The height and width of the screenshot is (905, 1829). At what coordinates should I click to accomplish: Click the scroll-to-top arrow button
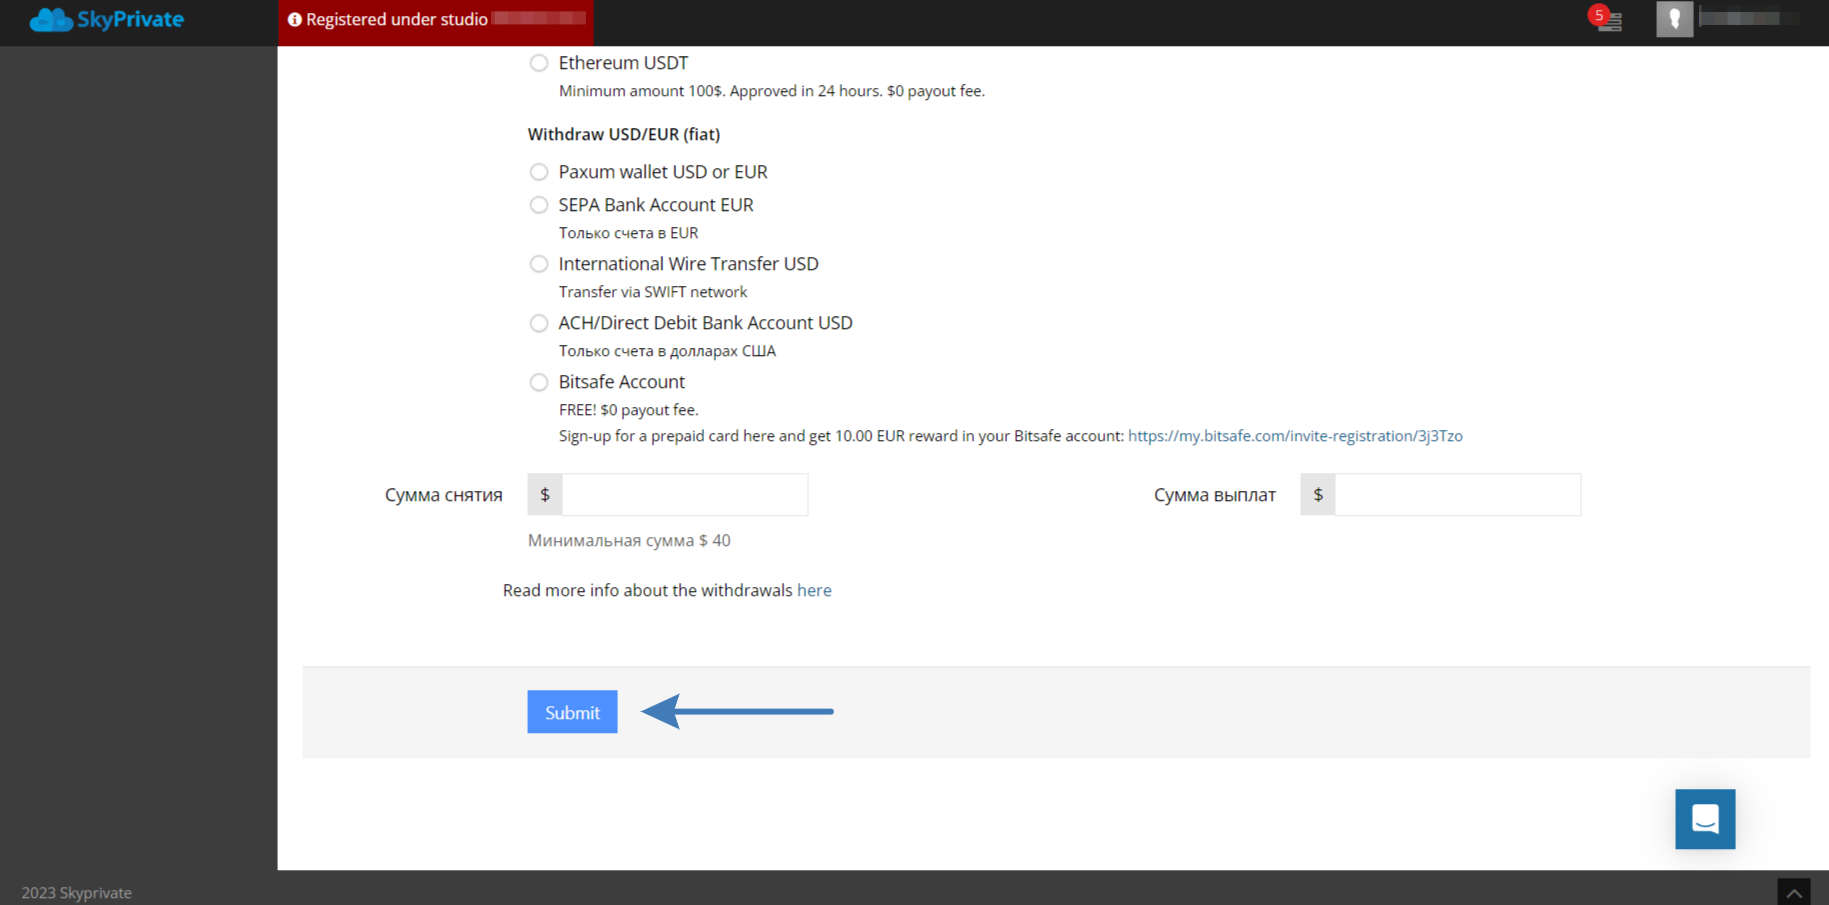[1794, 893]
